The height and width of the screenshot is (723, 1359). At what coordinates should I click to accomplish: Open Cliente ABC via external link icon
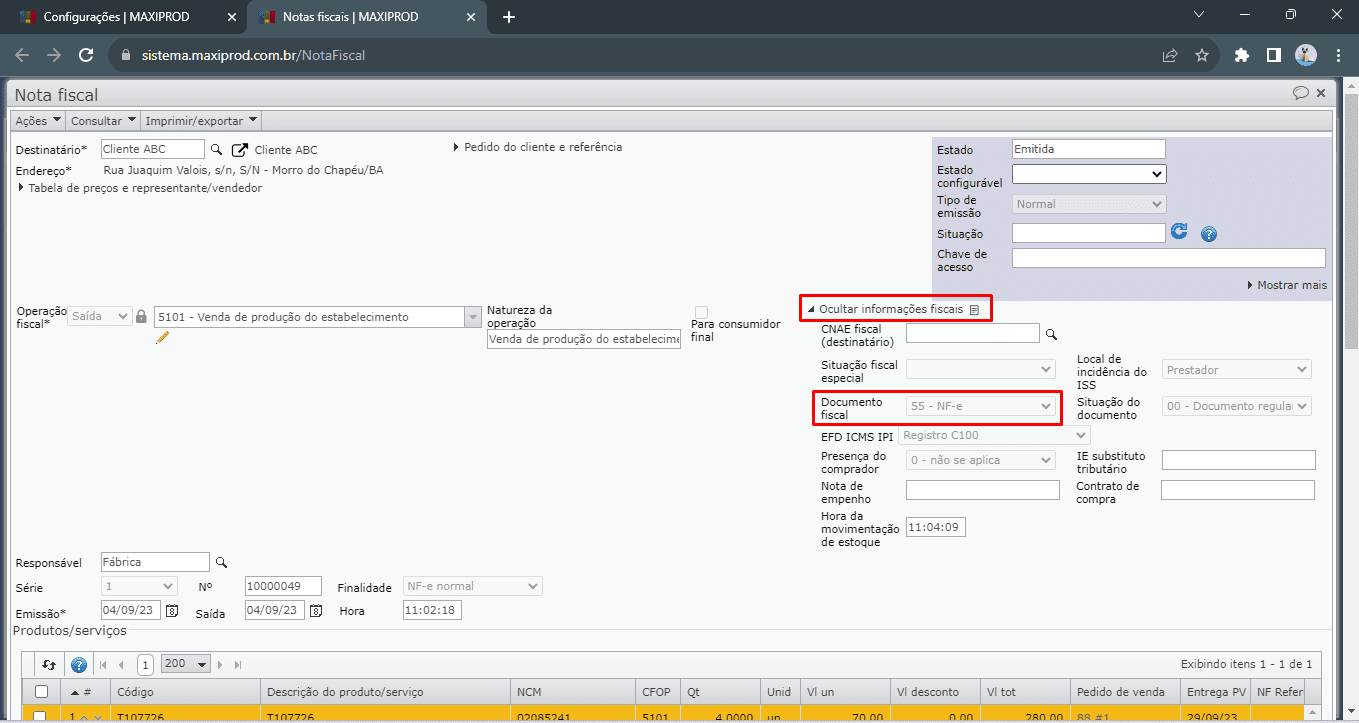[x=240, y=150]
